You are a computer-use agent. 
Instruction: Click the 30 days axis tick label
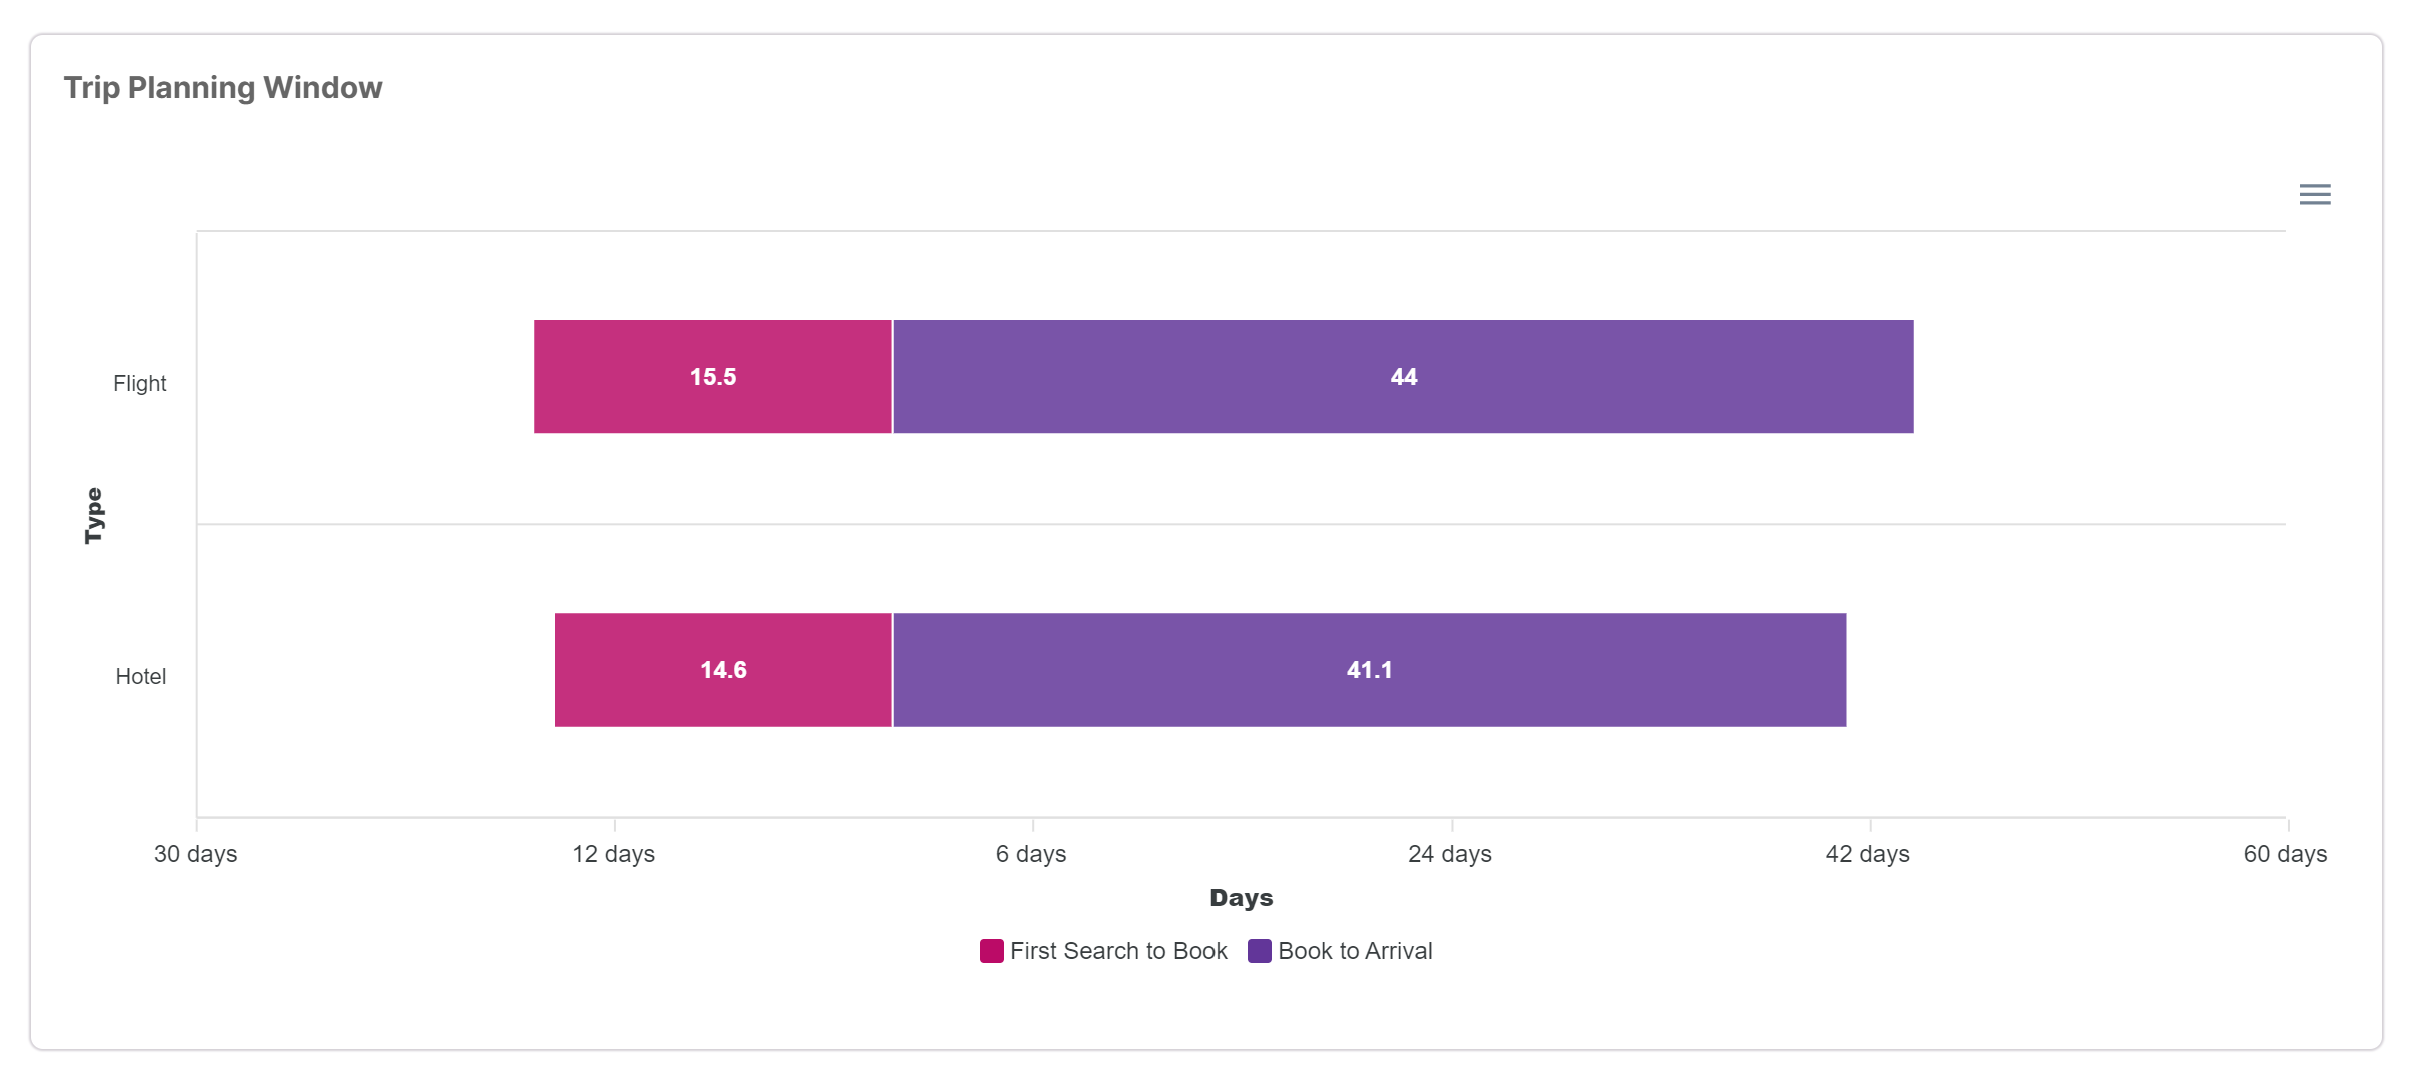195,854
